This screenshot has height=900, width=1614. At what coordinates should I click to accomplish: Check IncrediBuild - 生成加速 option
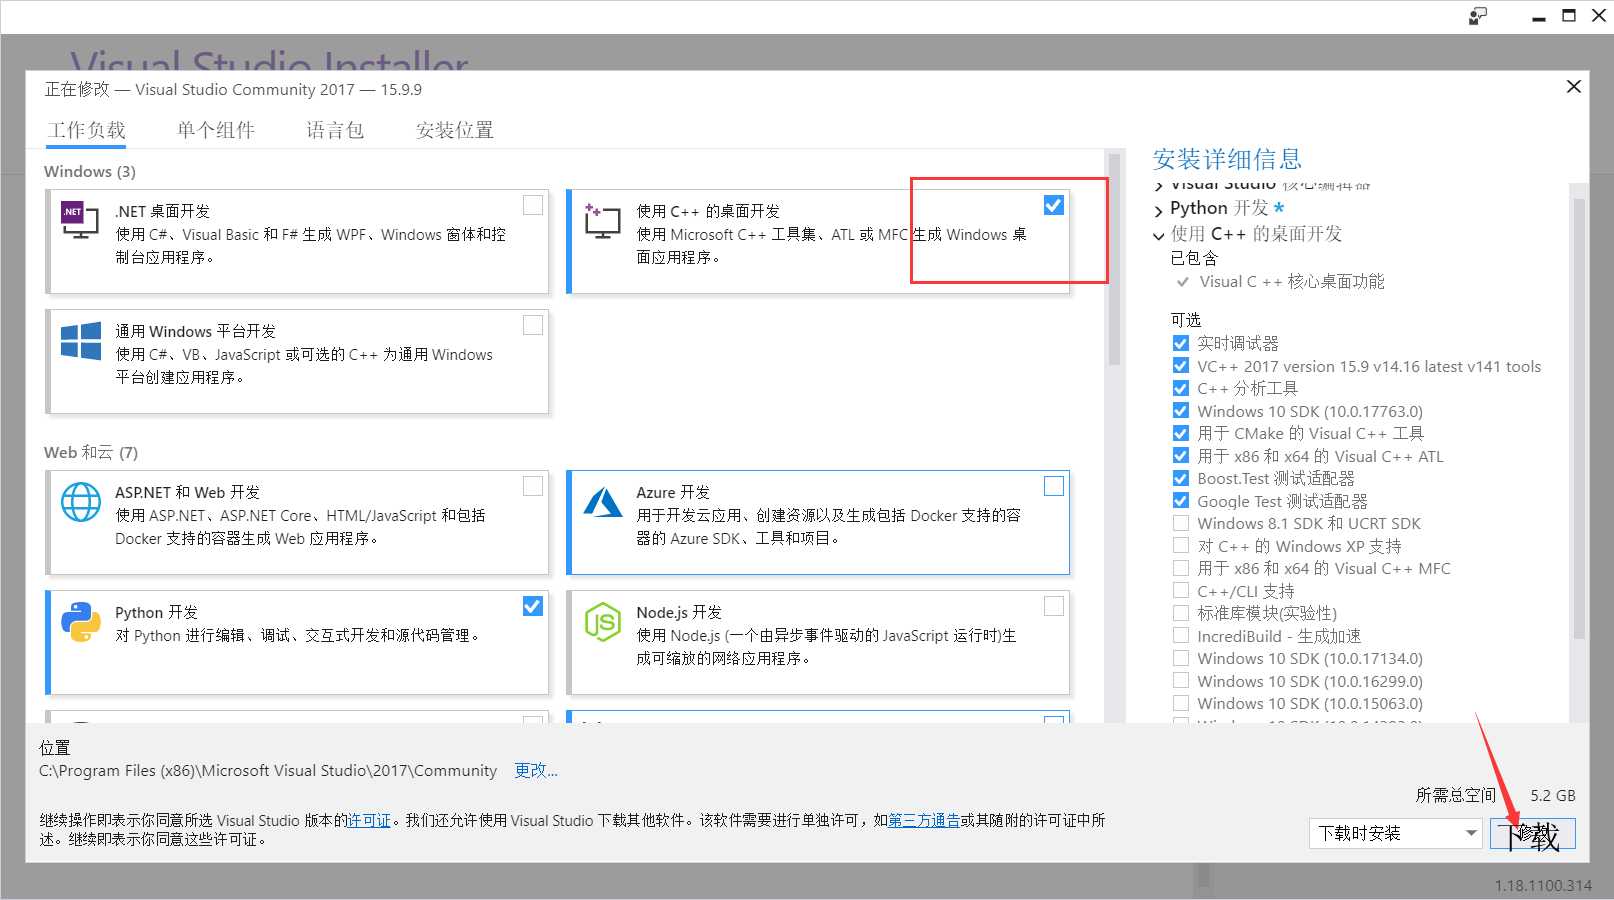click(x=1181, y=636)
